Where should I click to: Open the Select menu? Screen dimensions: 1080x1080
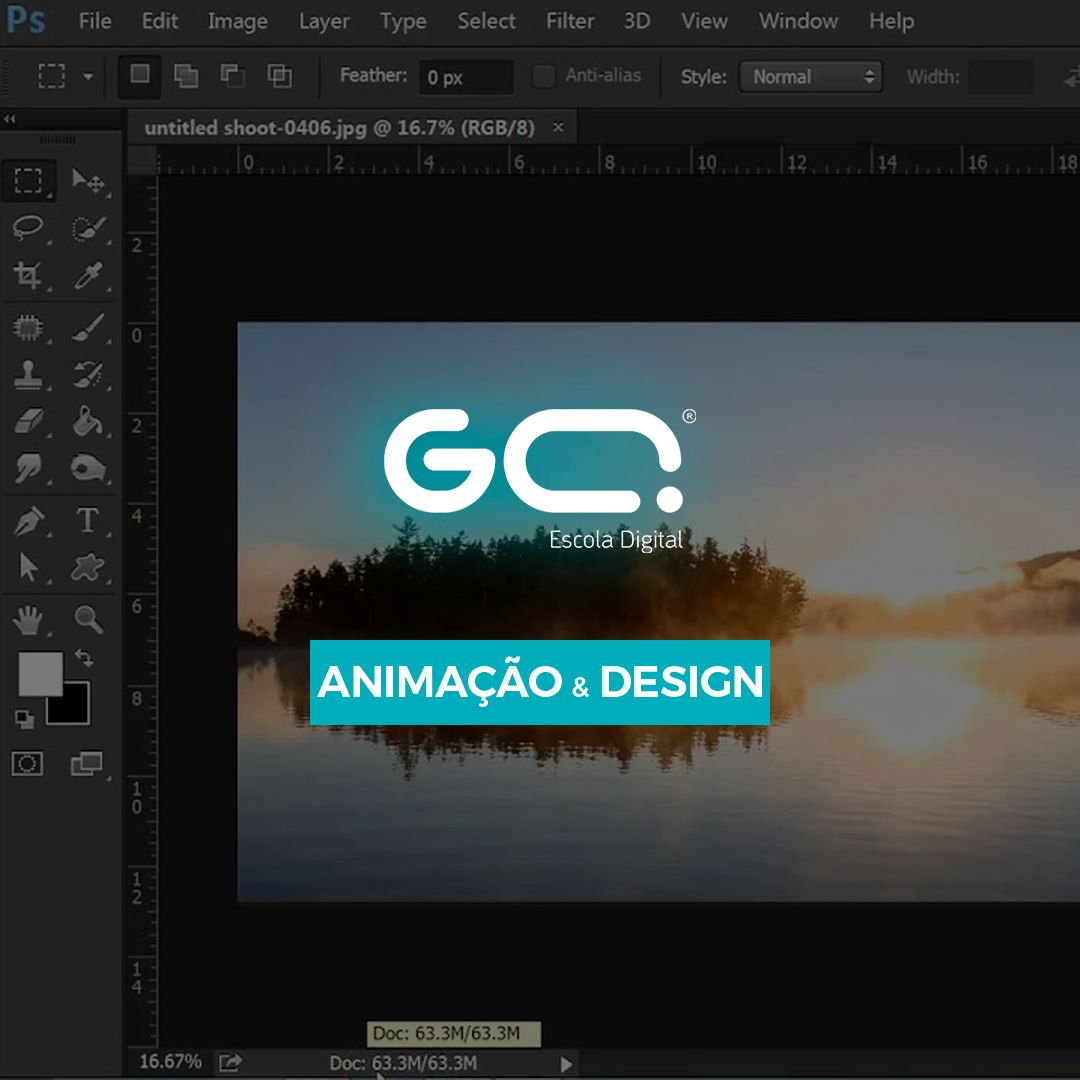[x=486, y=21]
